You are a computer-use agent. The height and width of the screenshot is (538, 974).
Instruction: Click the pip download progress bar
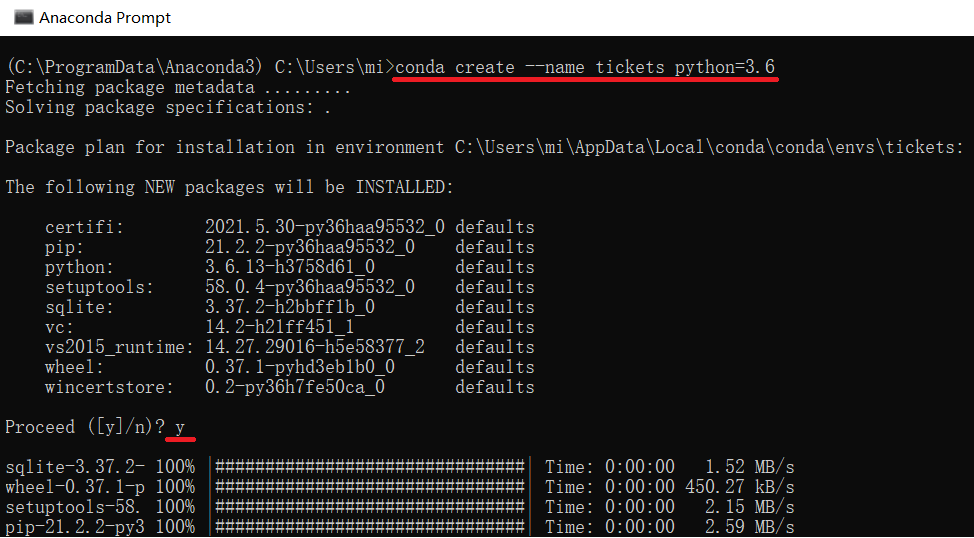(x=369, y=527)
